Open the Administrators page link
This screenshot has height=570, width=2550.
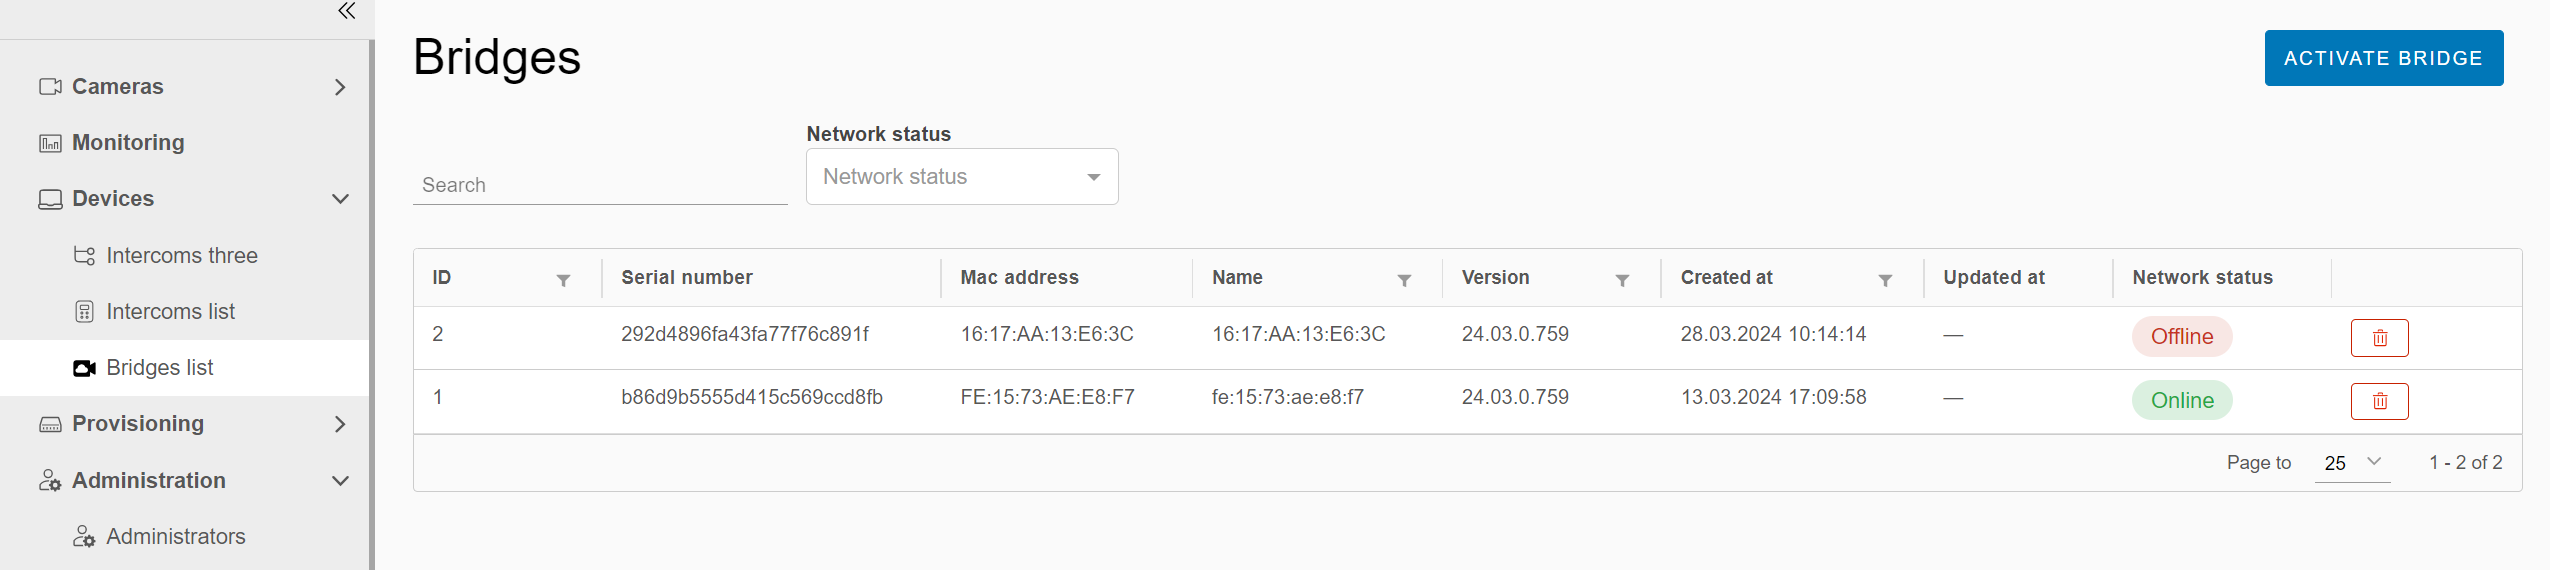[175, 537]
